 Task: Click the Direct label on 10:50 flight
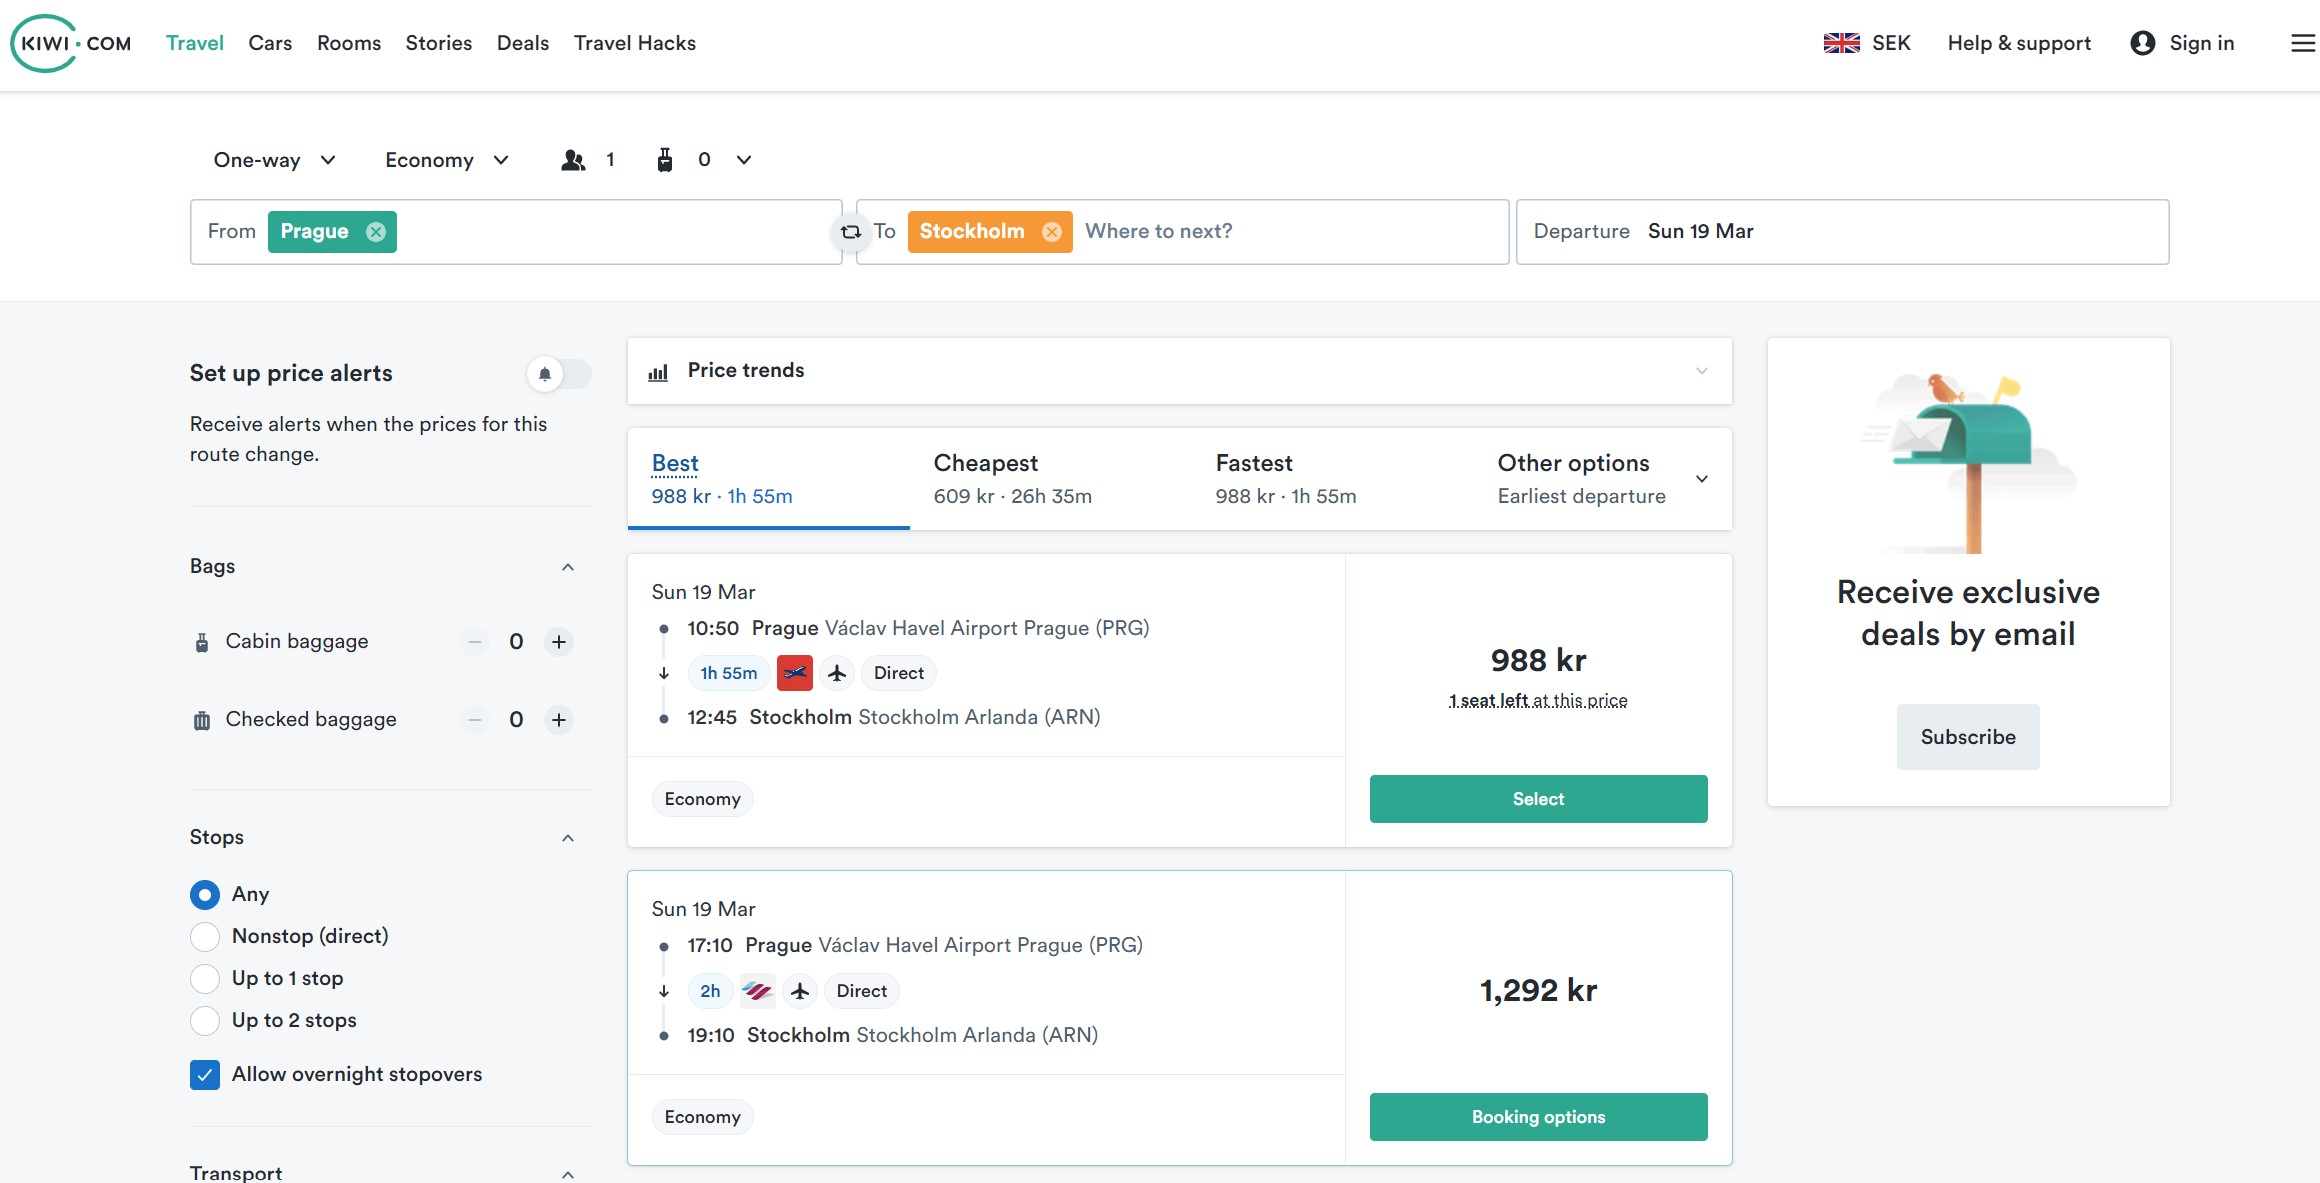click(x=899, y=673)
